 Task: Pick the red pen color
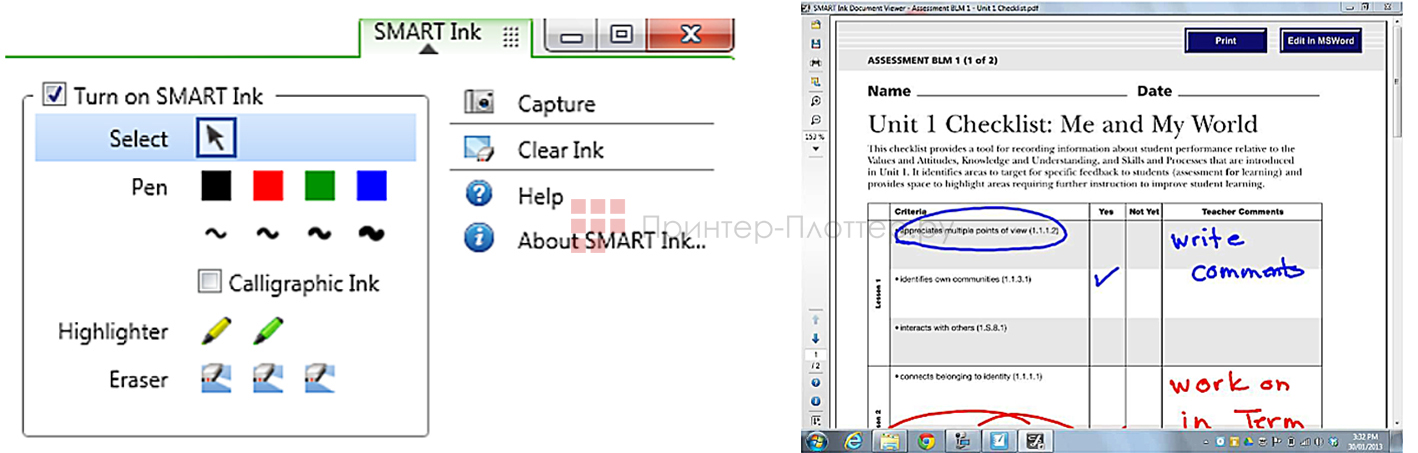(268, 186)
